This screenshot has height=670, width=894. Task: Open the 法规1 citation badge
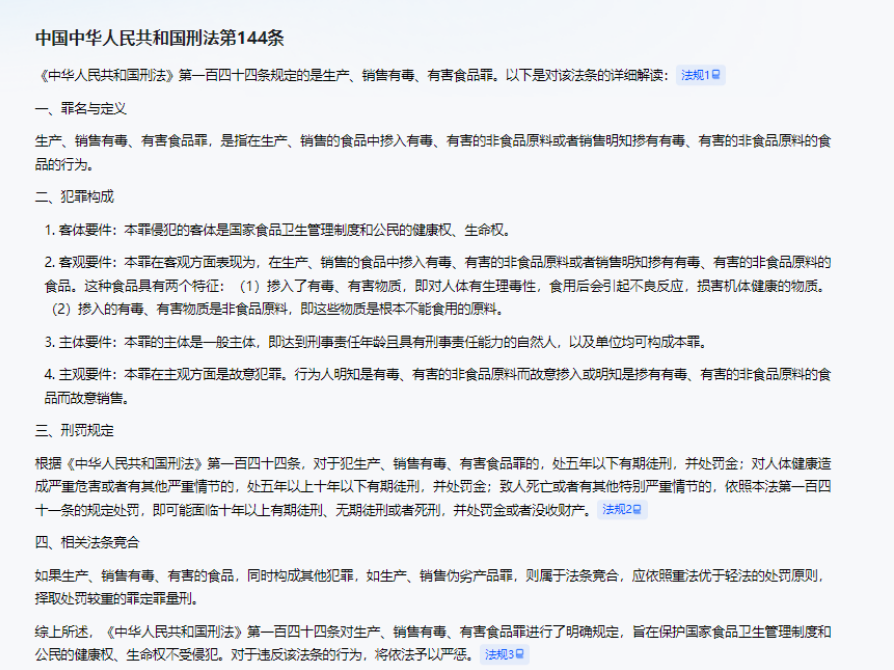700,75
